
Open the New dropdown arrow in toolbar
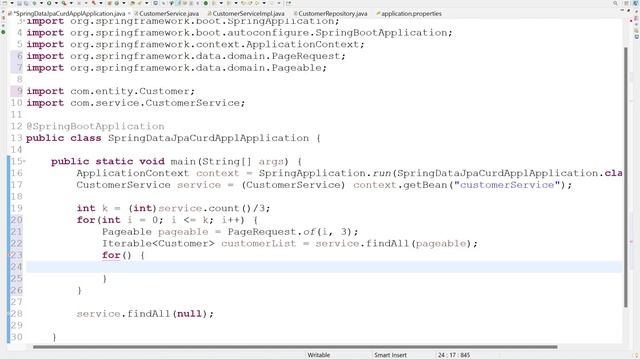pos(12,3)
